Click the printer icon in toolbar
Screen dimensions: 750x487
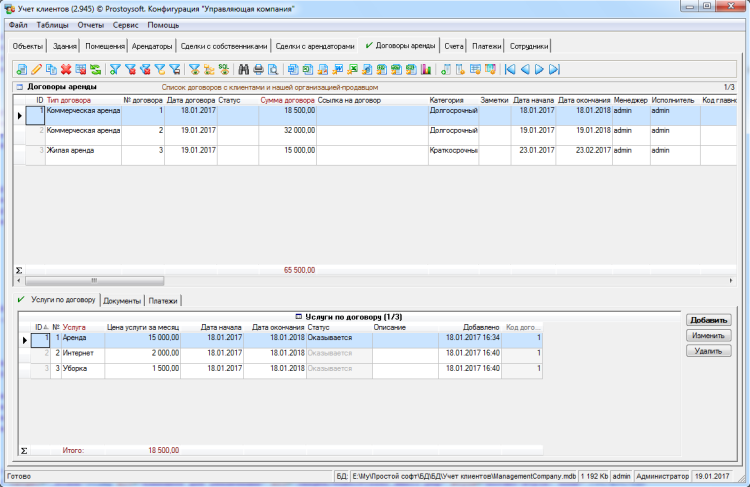[258, 69]
